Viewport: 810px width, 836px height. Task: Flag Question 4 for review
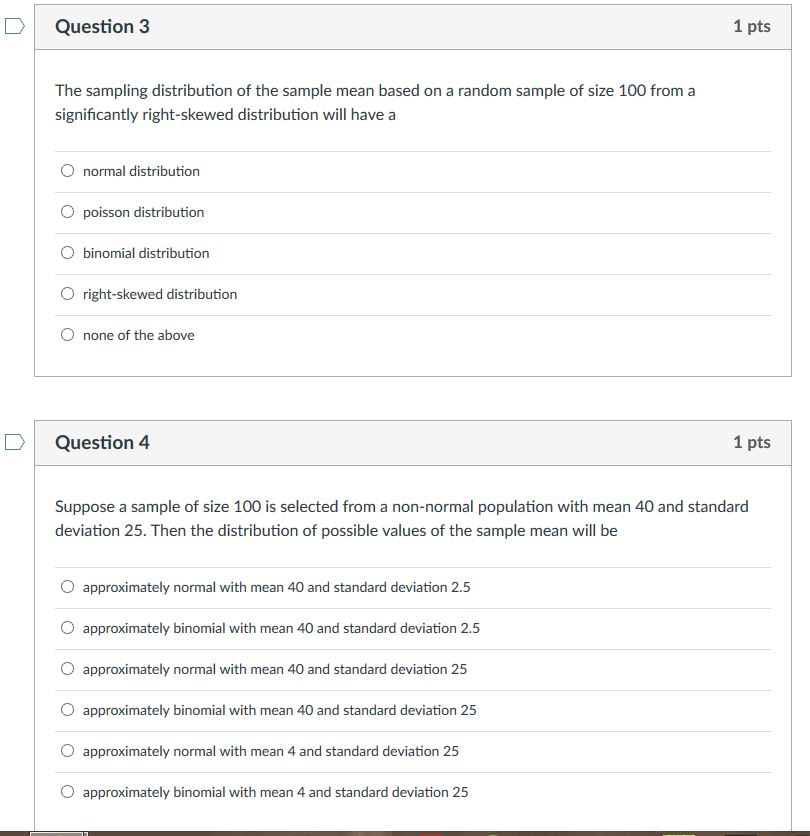12,441
